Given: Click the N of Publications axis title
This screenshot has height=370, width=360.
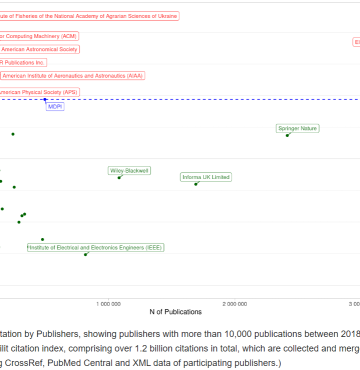Looking at the screenshot, I should 176,312.
